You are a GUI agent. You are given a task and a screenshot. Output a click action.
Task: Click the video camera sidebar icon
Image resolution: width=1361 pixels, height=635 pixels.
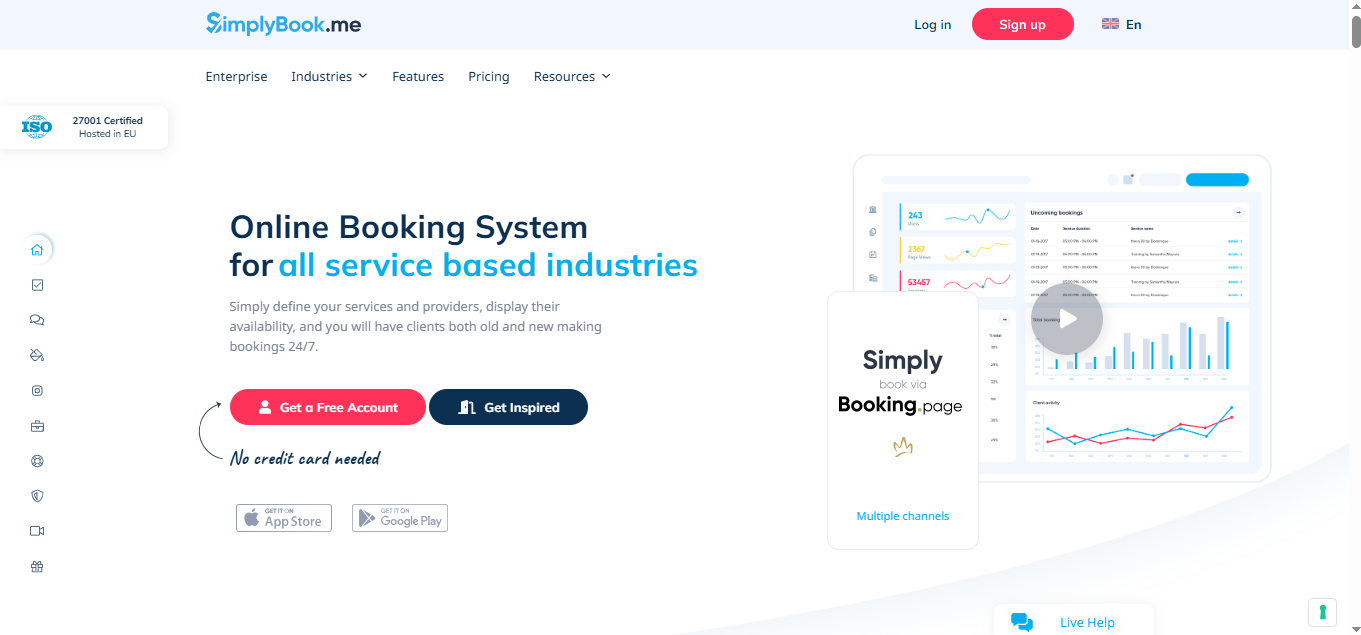(x=37, y=531)
